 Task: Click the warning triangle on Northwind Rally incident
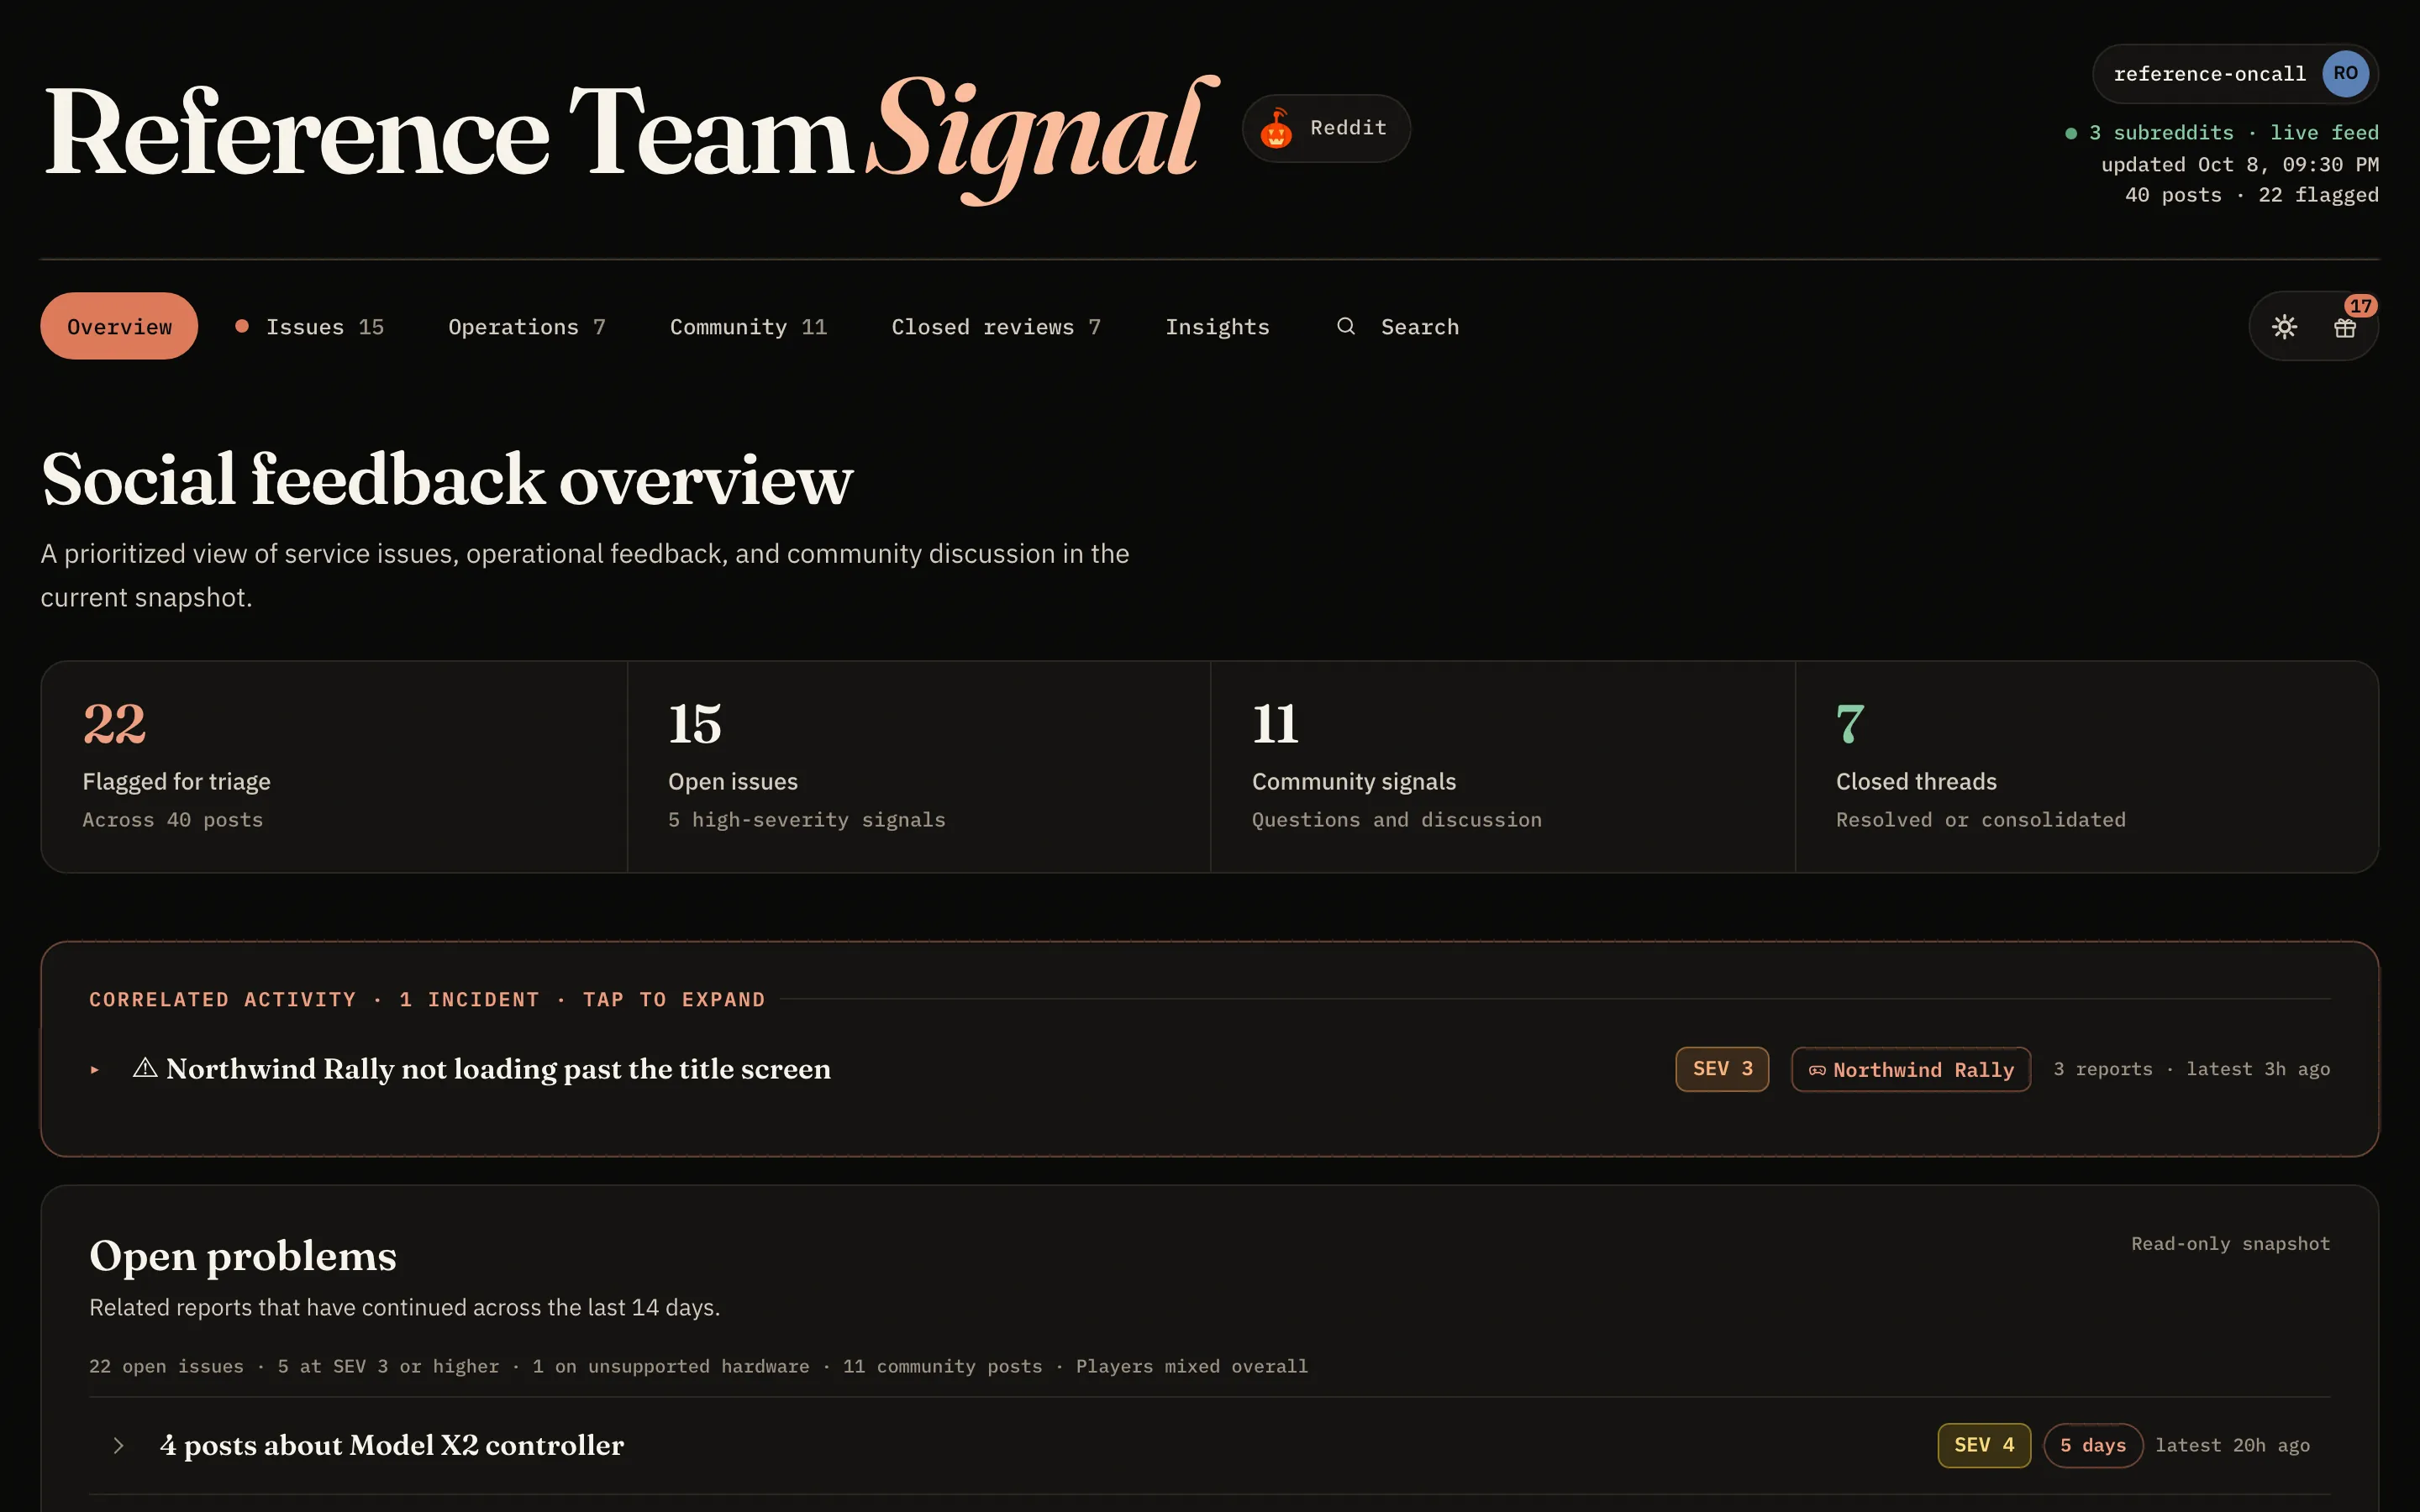145,1068
